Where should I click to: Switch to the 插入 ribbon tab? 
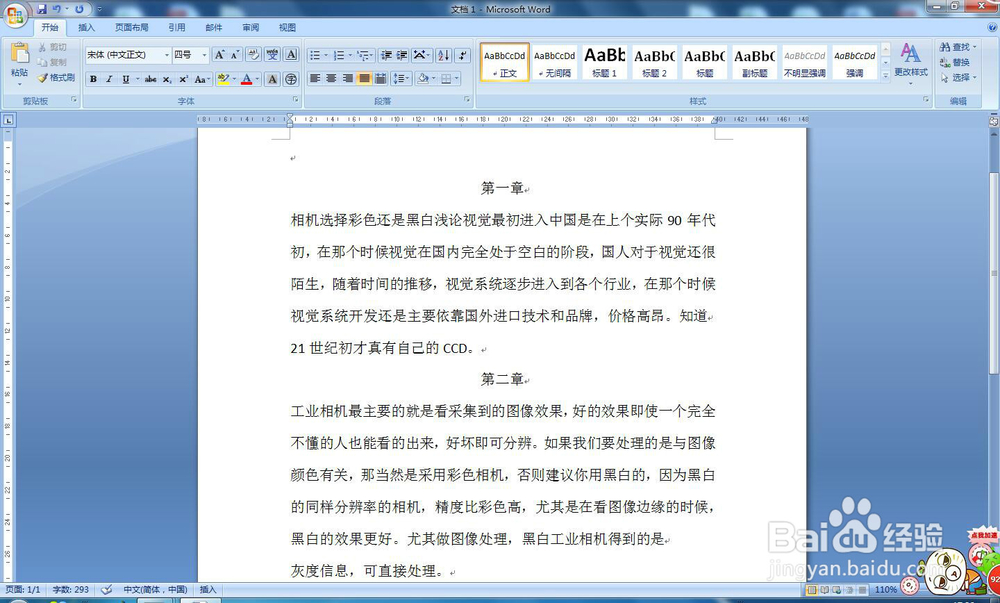[x=84, y=27]
